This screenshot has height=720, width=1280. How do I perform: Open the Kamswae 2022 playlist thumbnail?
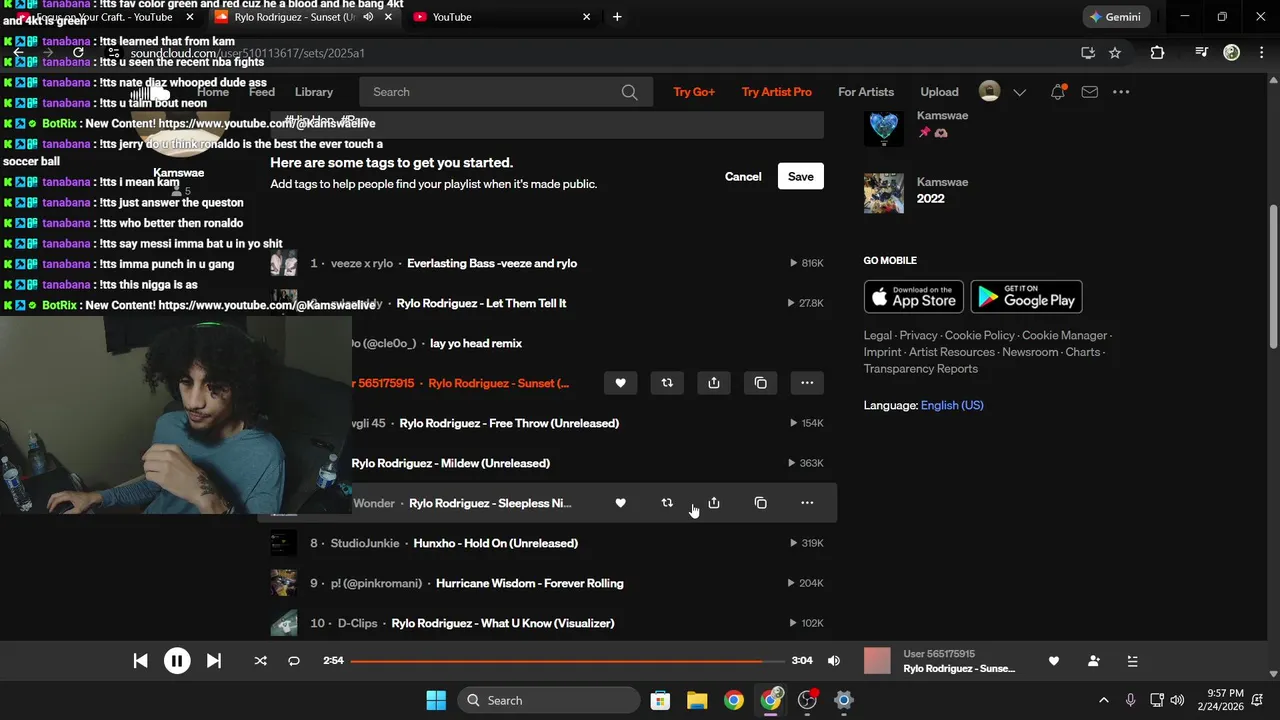[x=884, y=194]
